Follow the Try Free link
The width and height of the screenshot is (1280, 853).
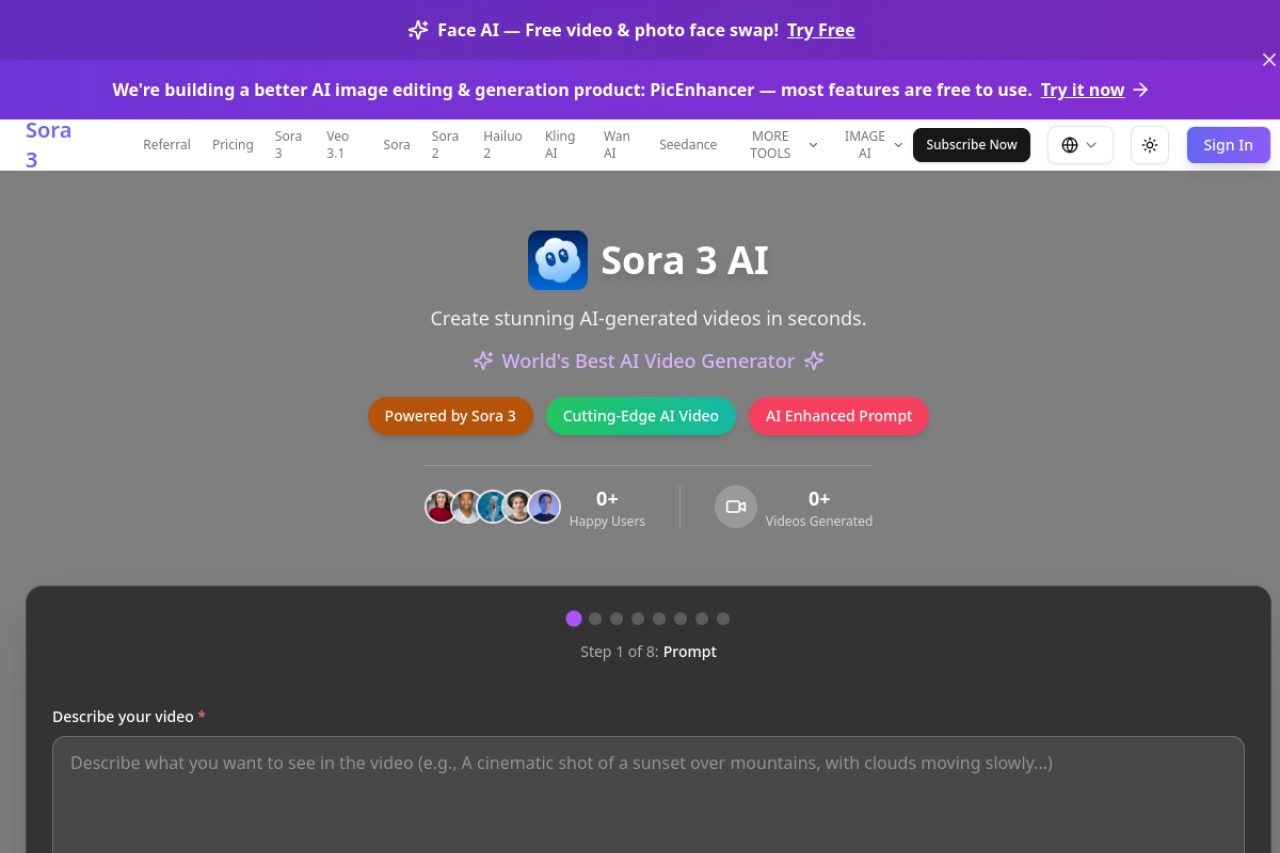tap(821, 30)
